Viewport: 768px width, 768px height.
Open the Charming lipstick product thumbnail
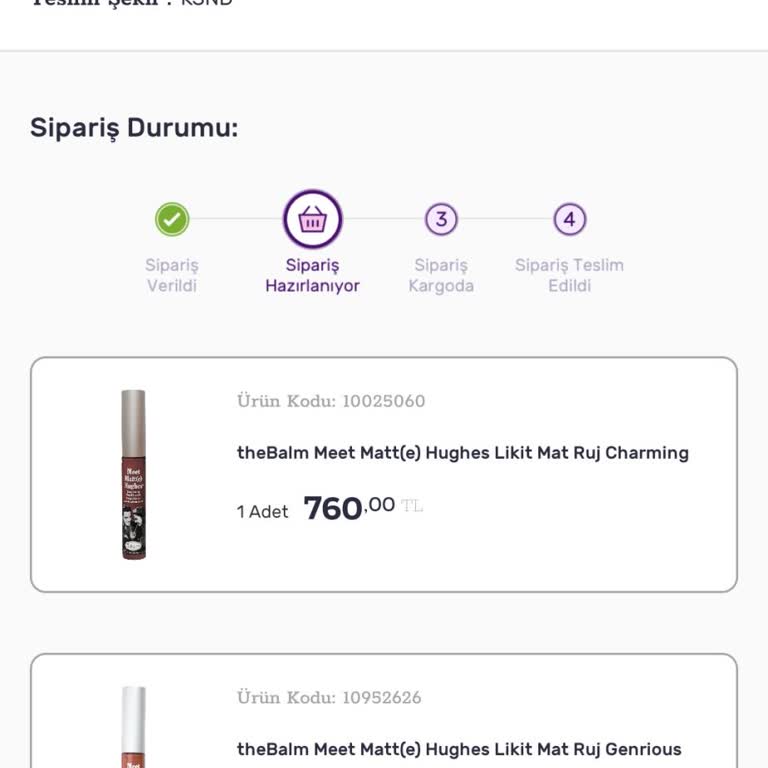click(134, 474)
